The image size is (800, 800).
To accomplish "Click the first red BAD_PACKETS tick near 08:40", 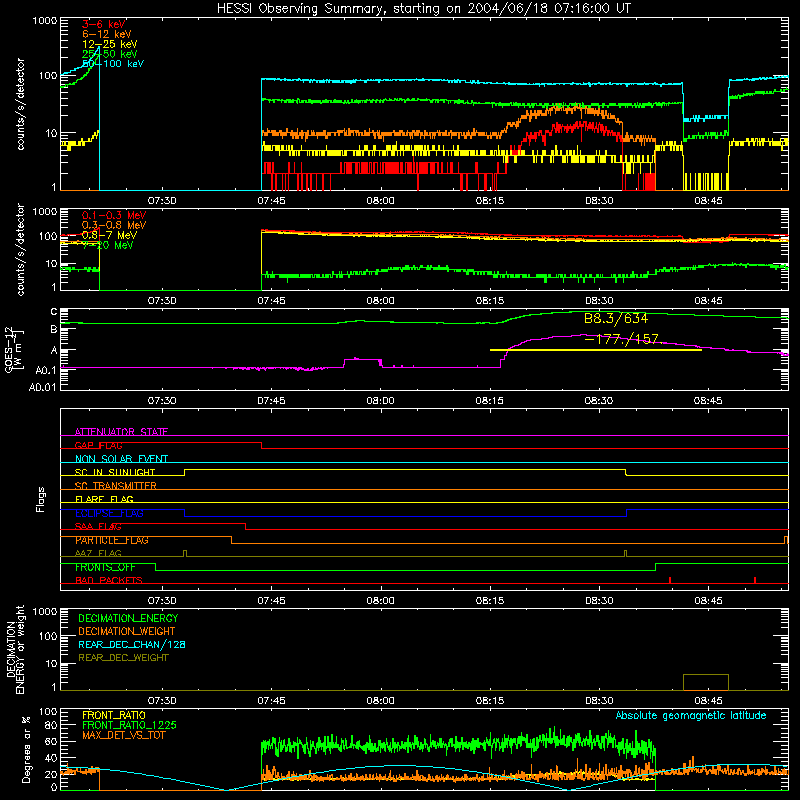I will coord(670,580).
